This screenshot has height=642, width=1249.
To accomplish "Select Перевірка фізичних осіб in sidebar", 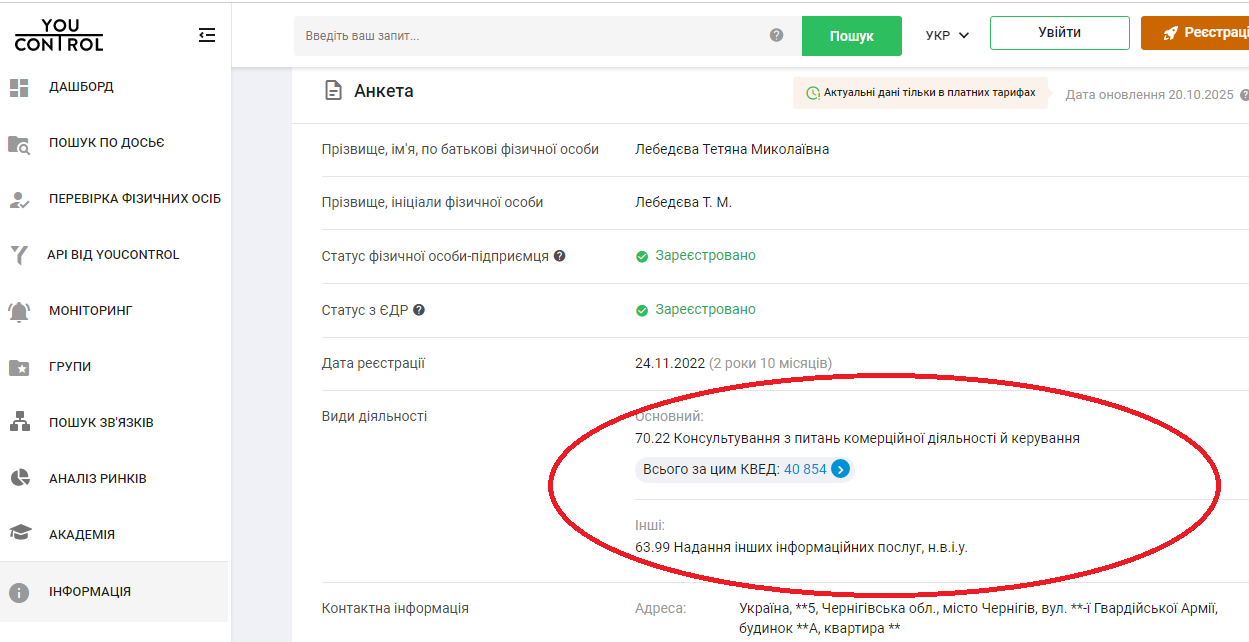I will pyautogui.click(x=134, y=199).
